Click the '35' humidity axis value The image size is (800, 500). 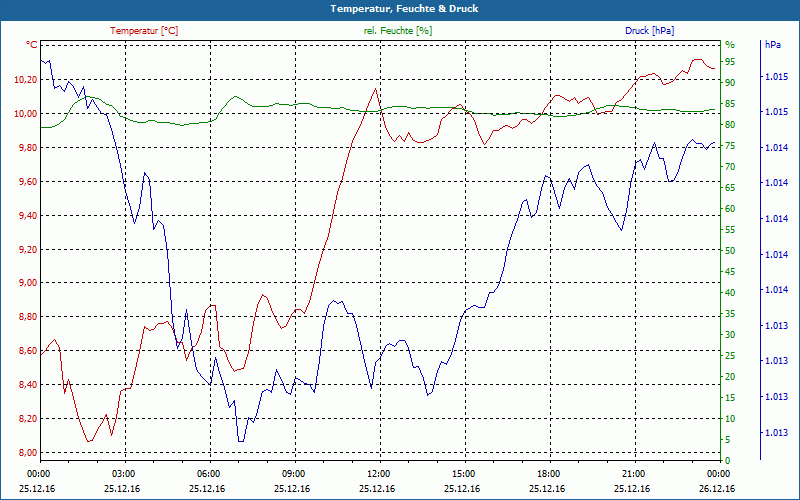(730, 314)
